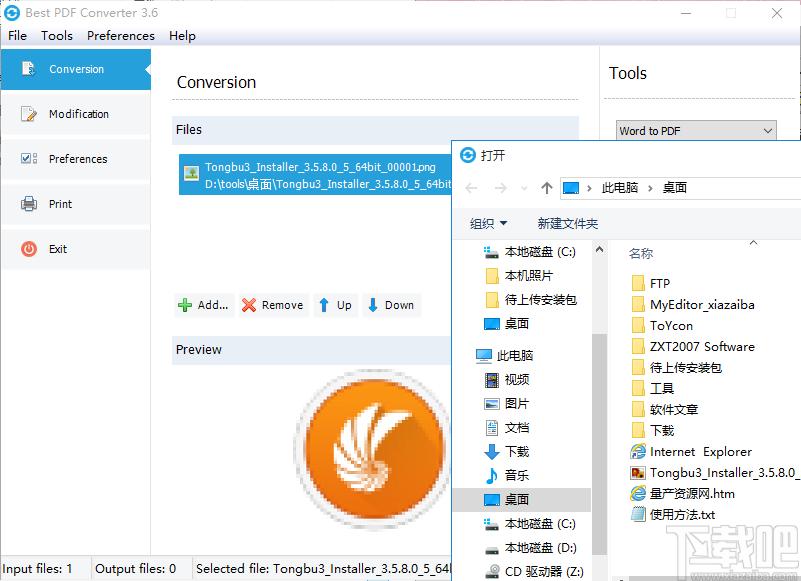Go back in the Open dialog
Screen dimensions: 801x581
tap(472, 188)
